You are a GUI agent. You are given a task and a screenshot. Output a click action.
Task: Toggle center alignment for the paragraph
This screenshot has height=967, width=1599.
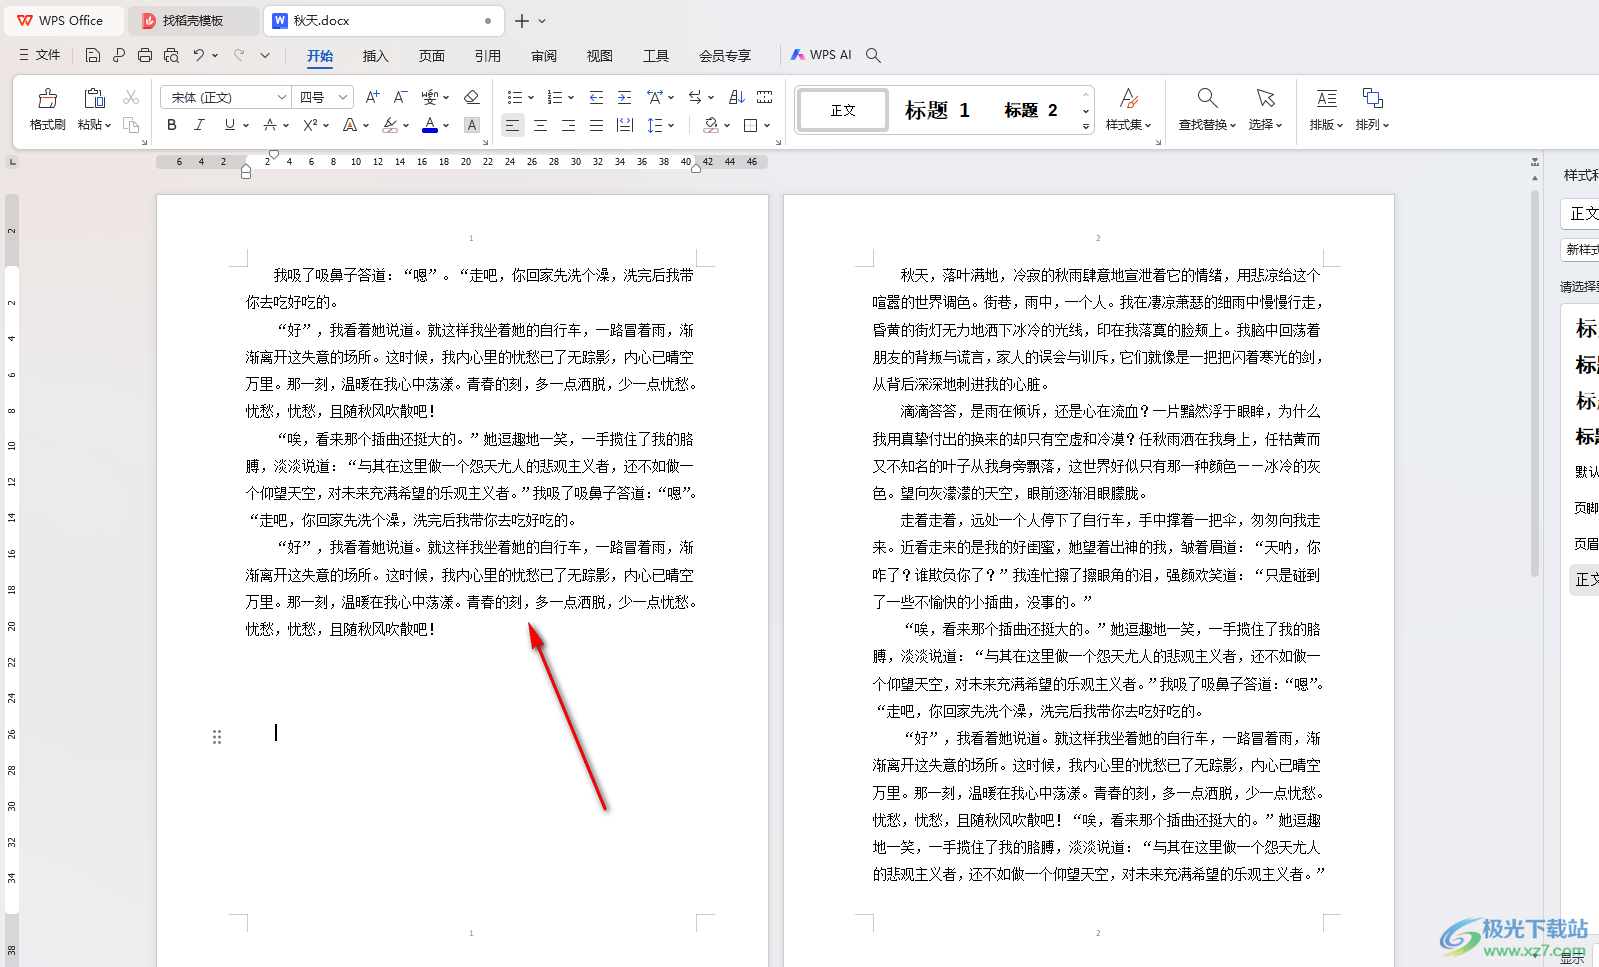[540, 125]
